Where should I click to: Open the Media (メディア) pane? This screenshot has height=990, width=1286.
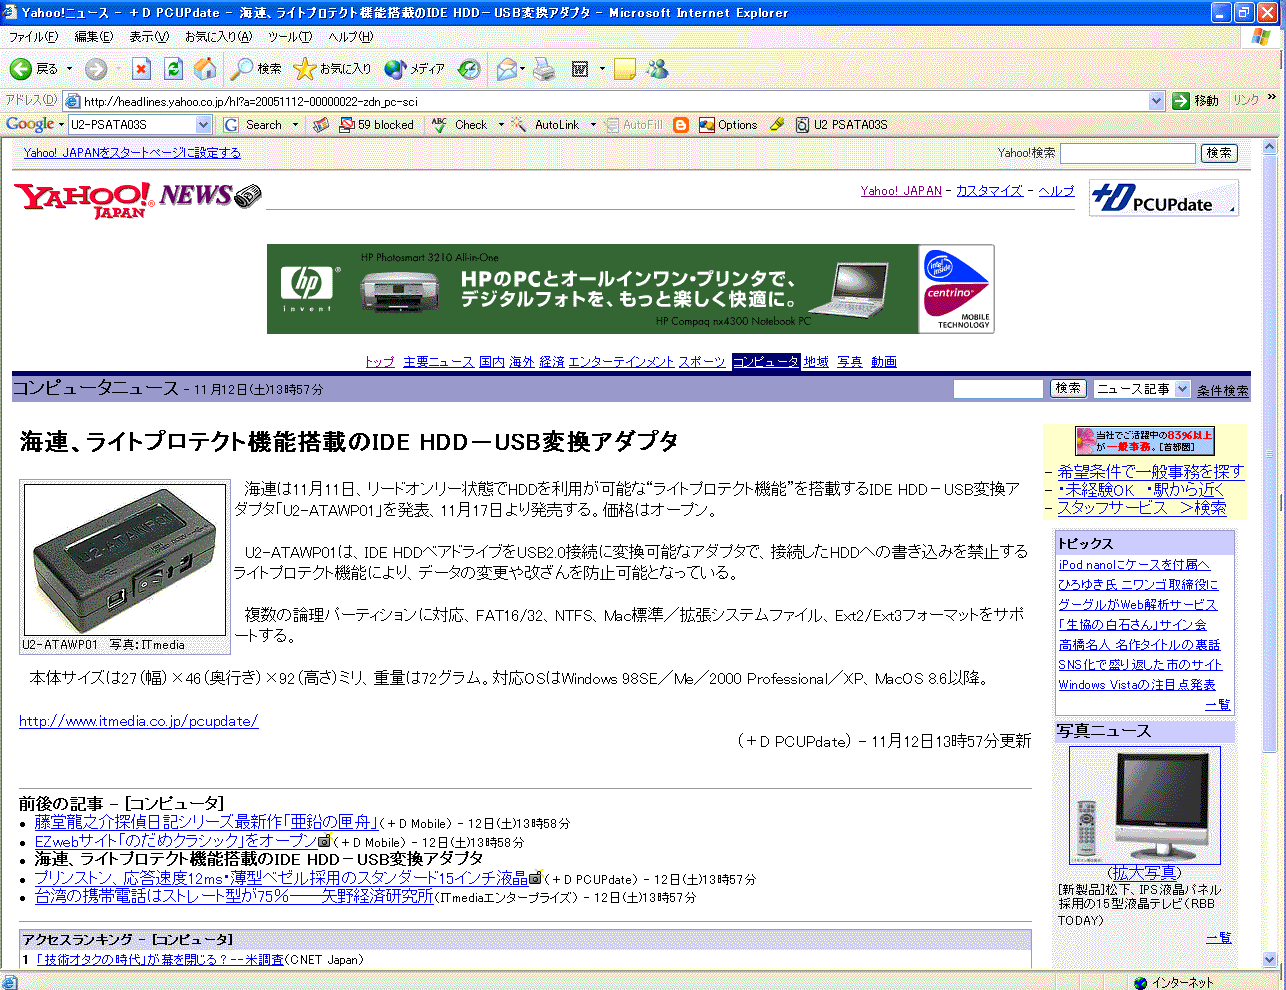click(x=414, y=69)
